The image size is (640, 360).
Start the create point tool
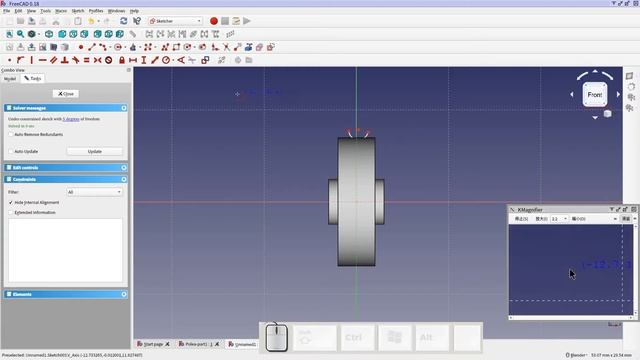[81, 47]
